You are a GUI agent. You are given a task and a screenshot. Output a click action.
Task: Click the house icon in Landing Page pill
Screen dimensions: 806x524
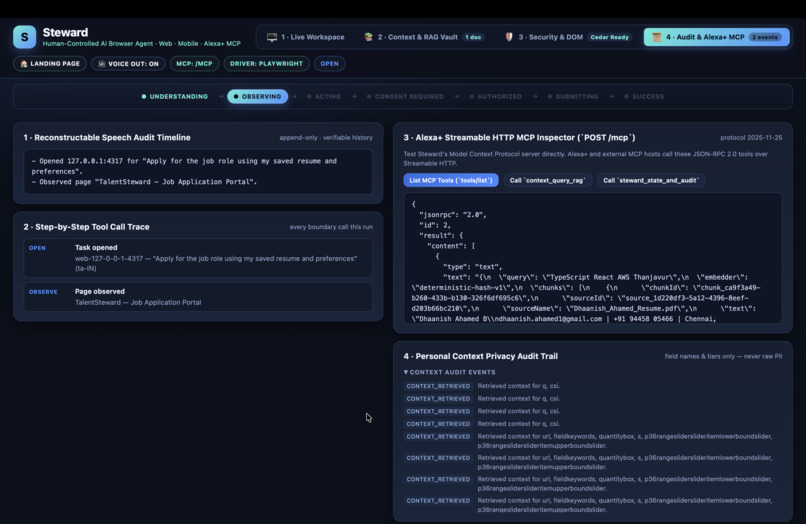coord(24,64)
